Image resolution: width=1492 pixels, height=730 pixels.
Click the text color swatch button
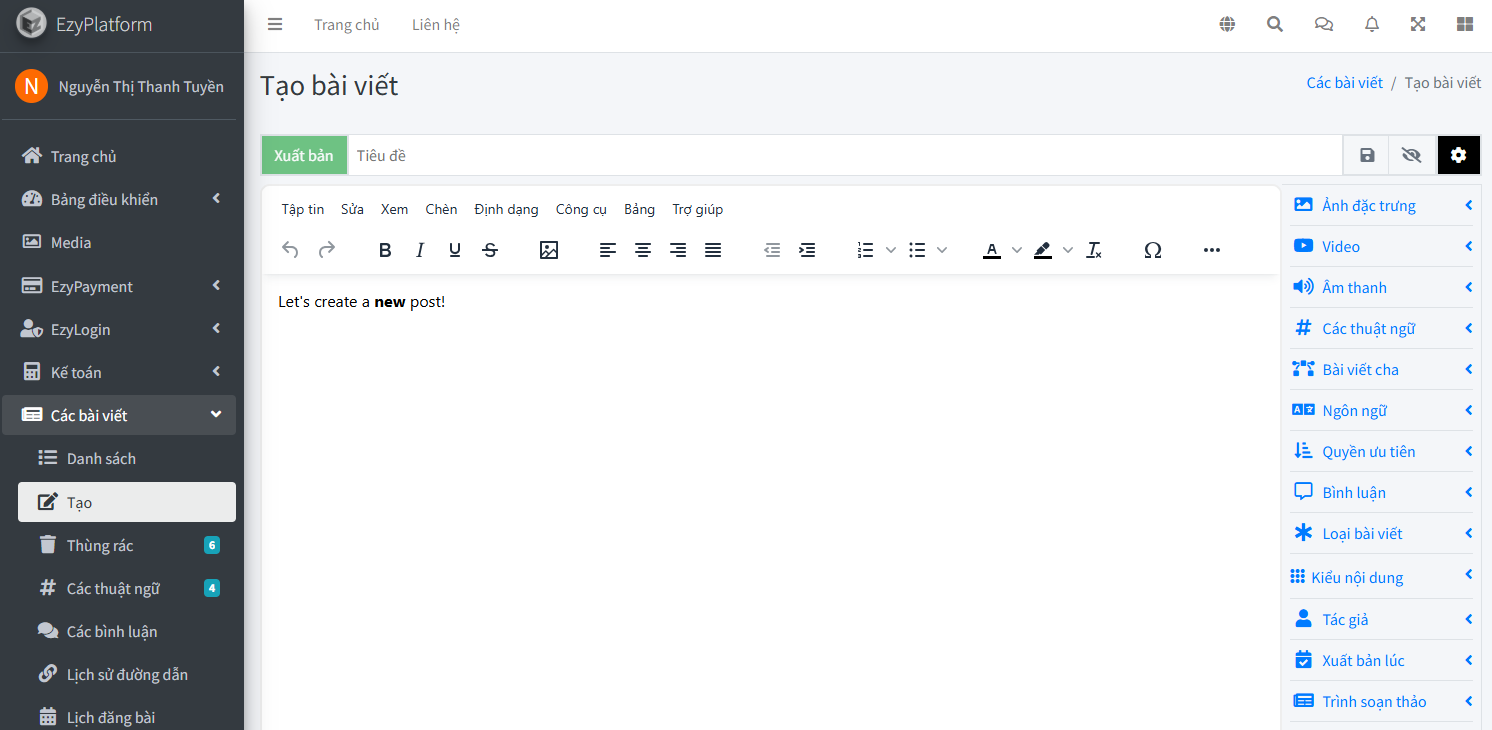click(x=992, y=250)
